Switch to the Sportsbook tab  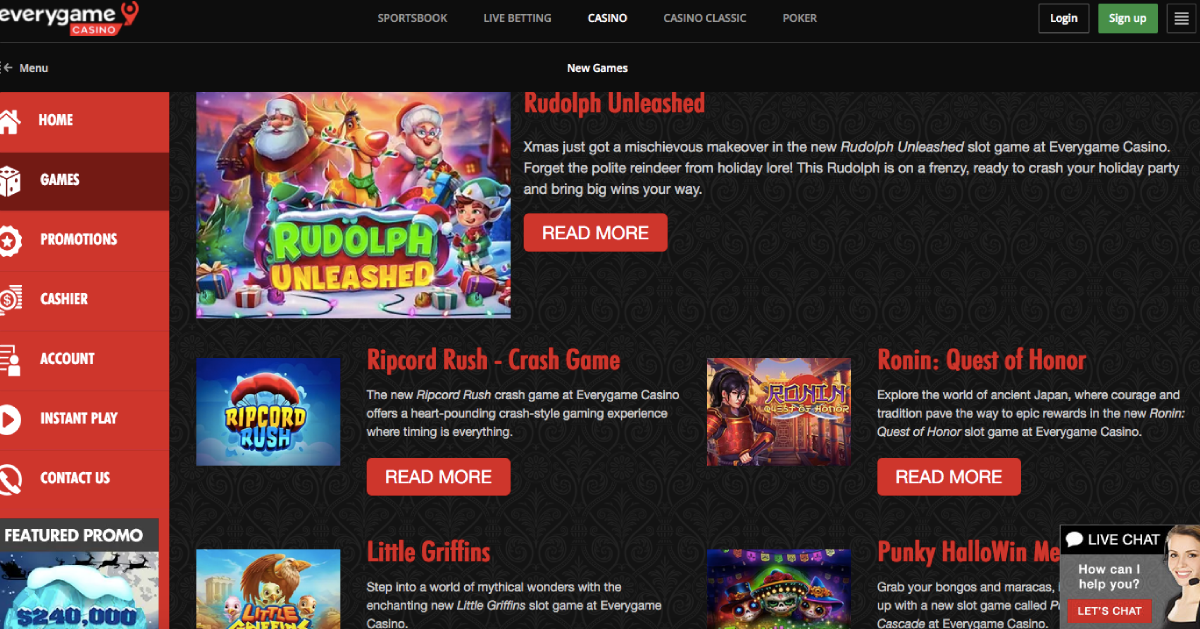[412, 18]
